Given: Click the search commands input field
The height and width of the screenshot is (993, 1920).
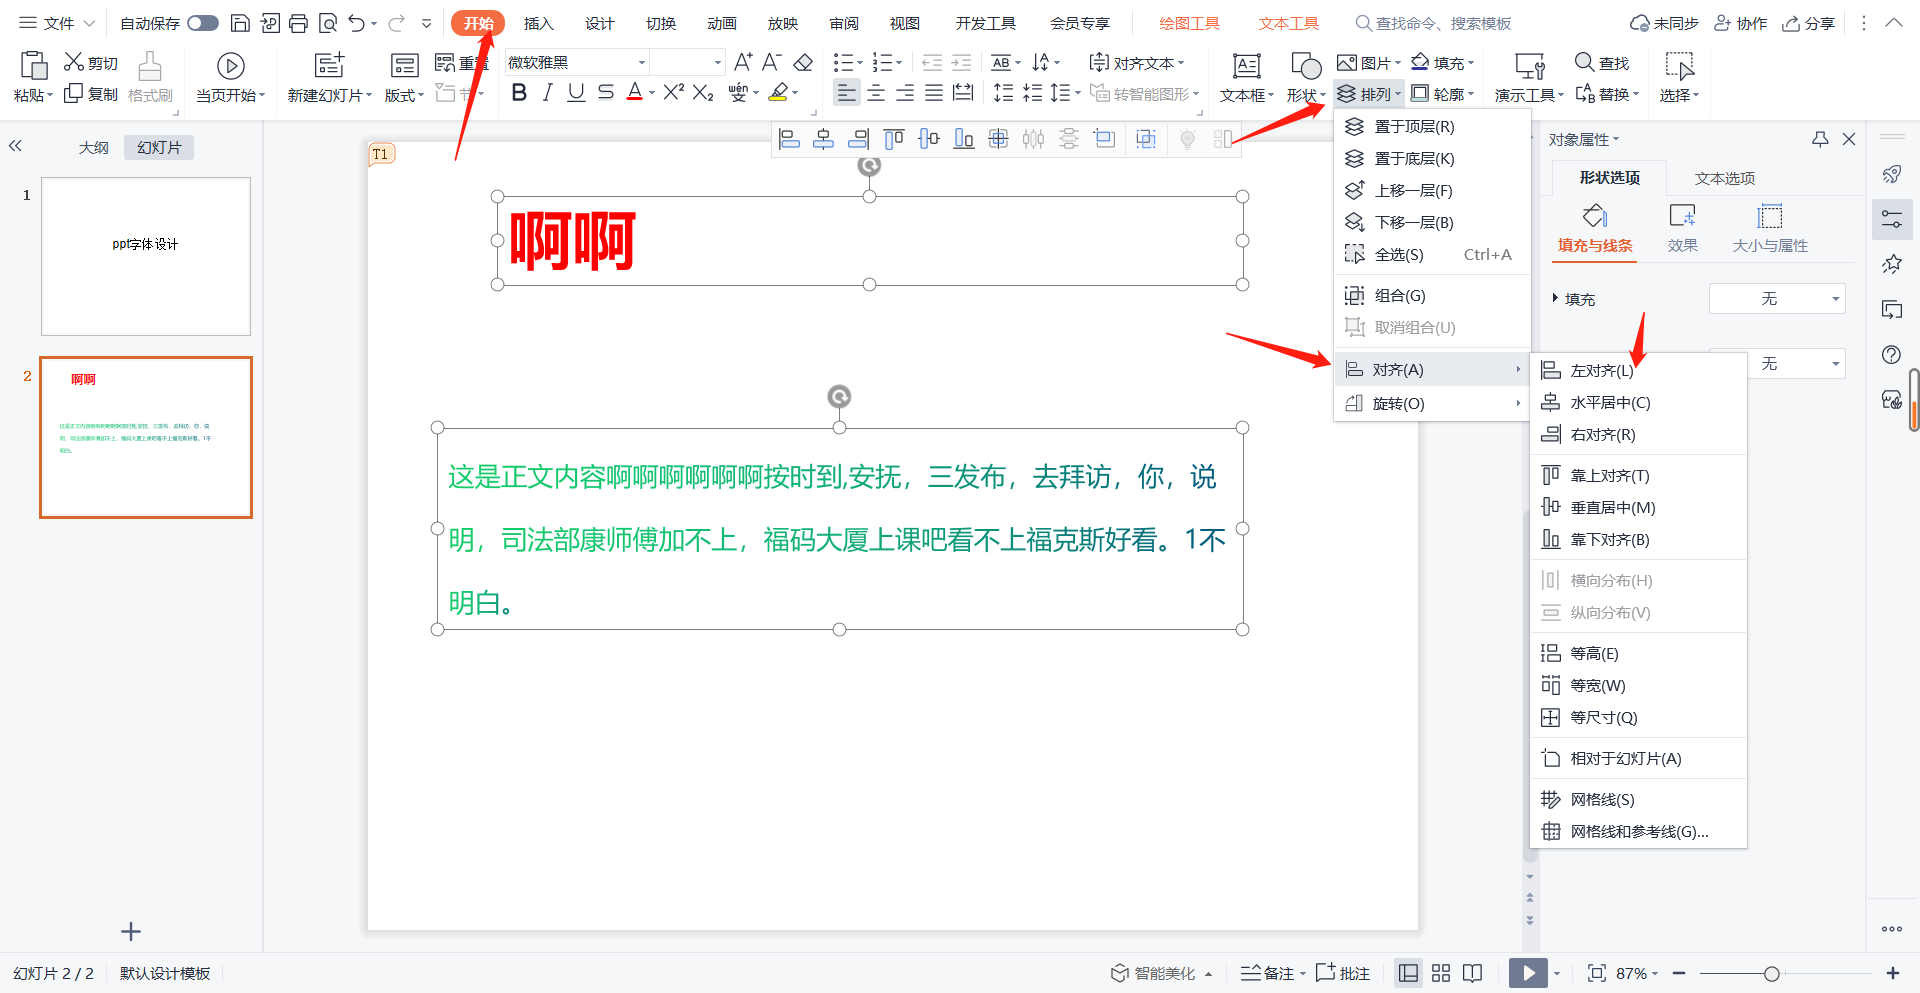Looking at the screenshot, I should [1443, 23].
